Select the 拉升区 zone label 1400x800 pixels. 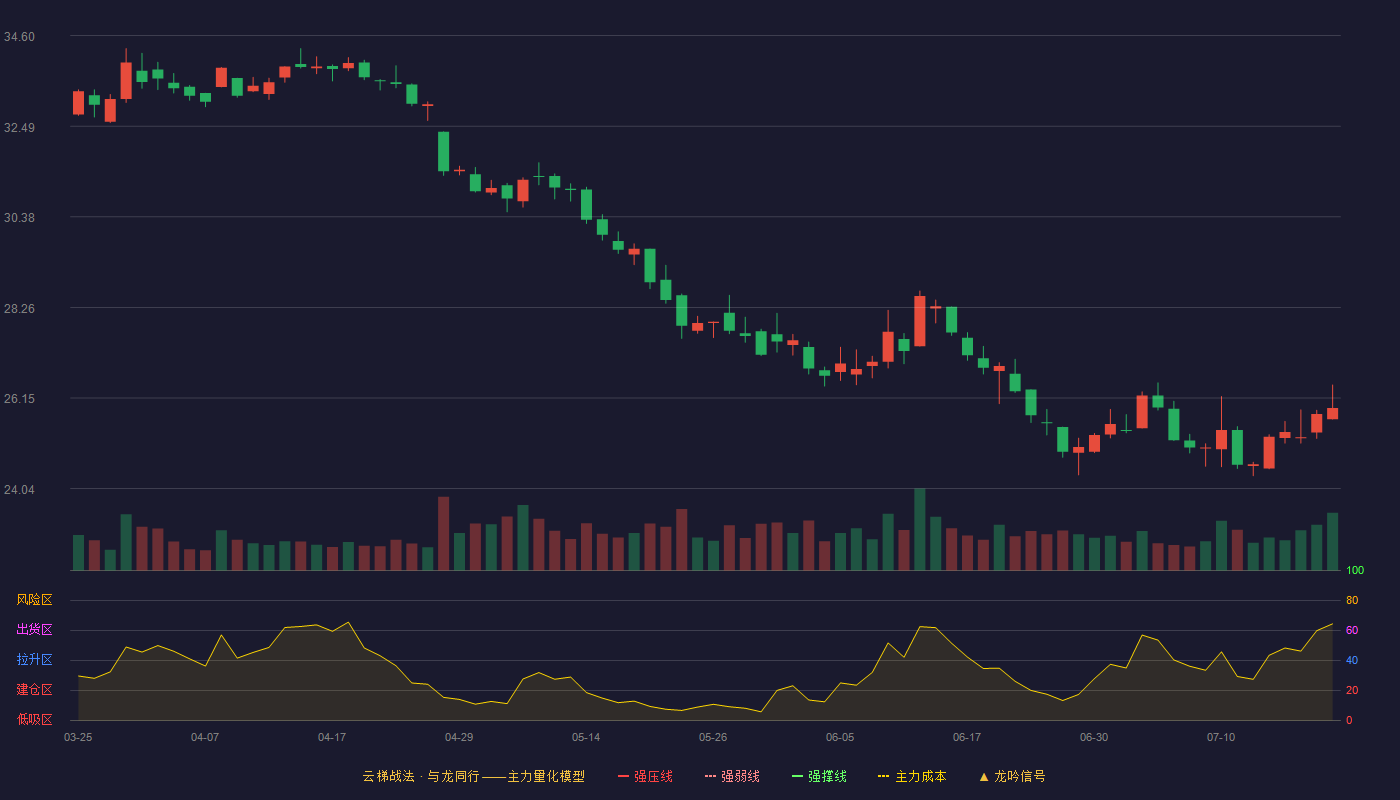34,660
